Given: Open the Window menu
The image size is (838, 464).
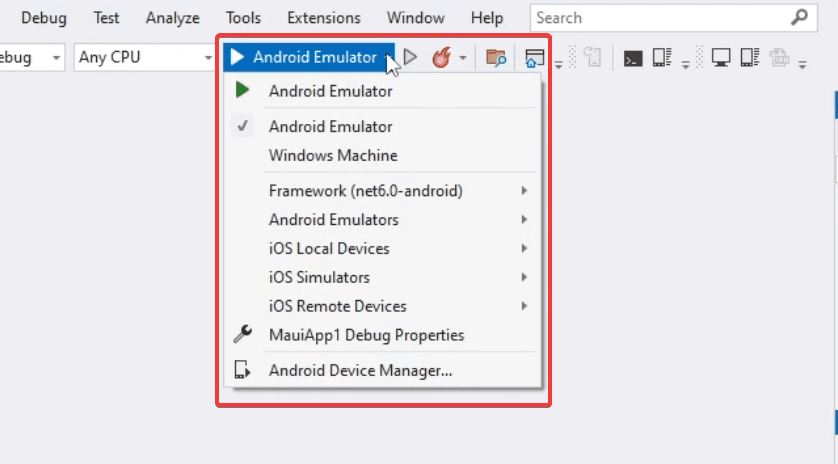Looking at the screenshot, I should click(416, 18).
